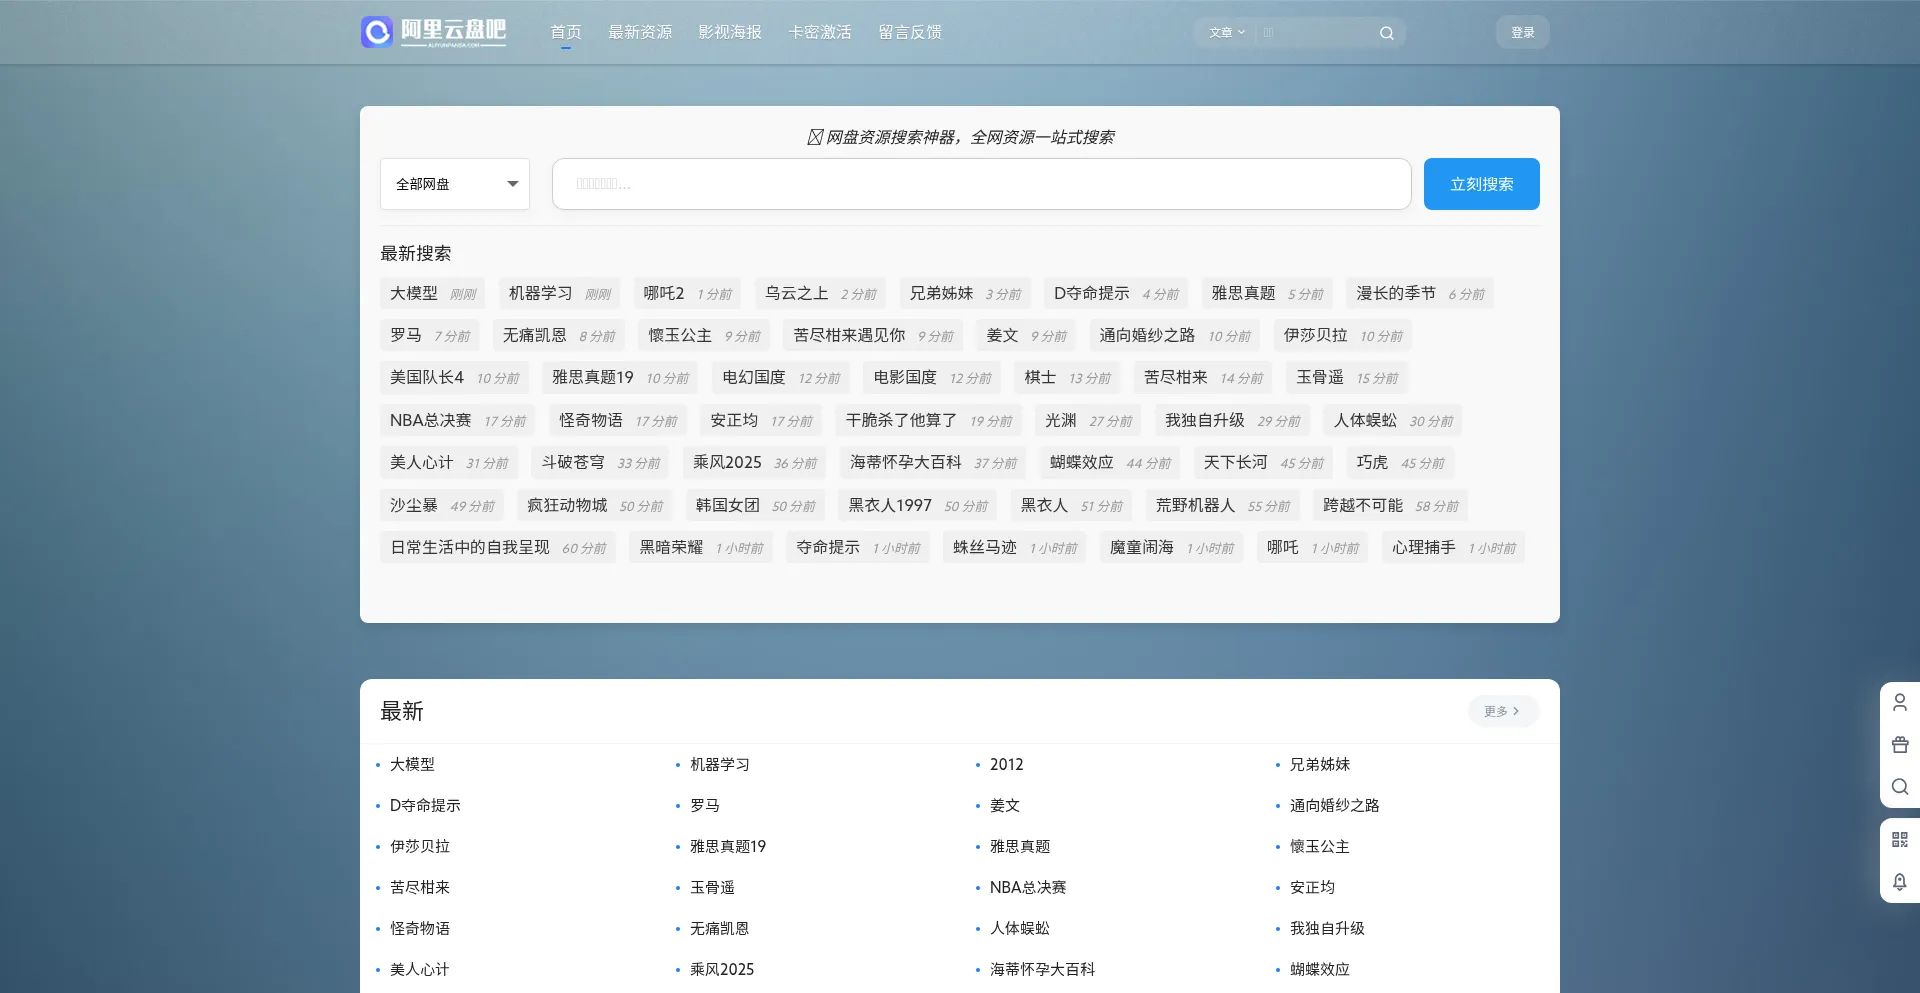Click the 跨越不可能 search tag

pyautogui.click(x=1390, y=505)
